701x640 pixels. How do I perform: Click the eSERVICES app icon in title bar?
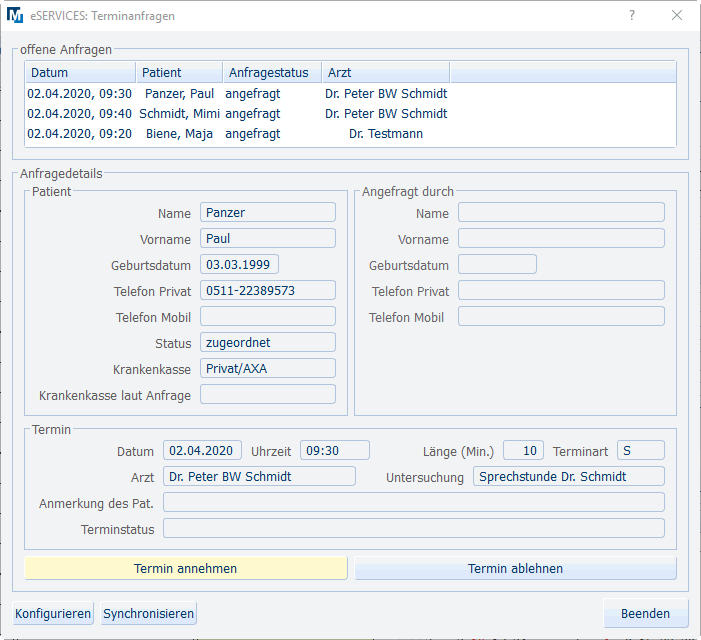point(17,16)
